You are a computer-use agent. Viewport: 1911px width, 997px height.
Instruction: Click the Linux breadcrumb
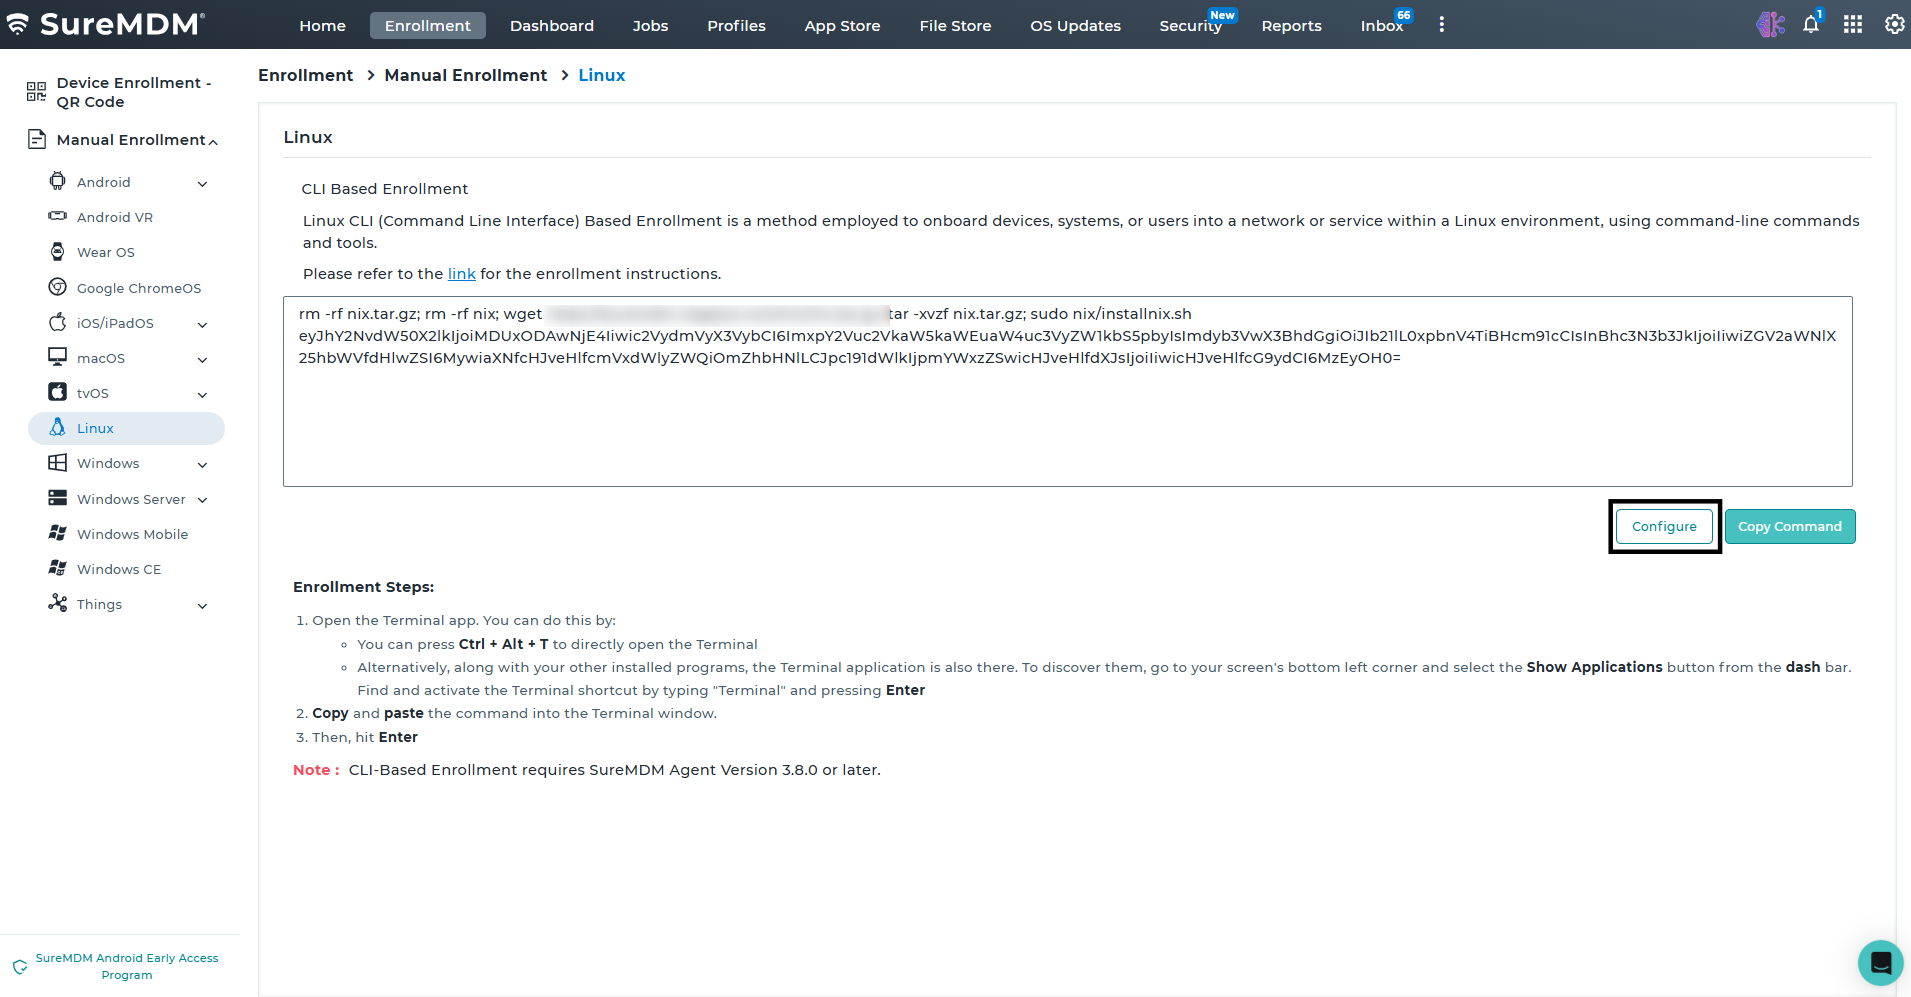pyautogui.click(x=602, y=75)
